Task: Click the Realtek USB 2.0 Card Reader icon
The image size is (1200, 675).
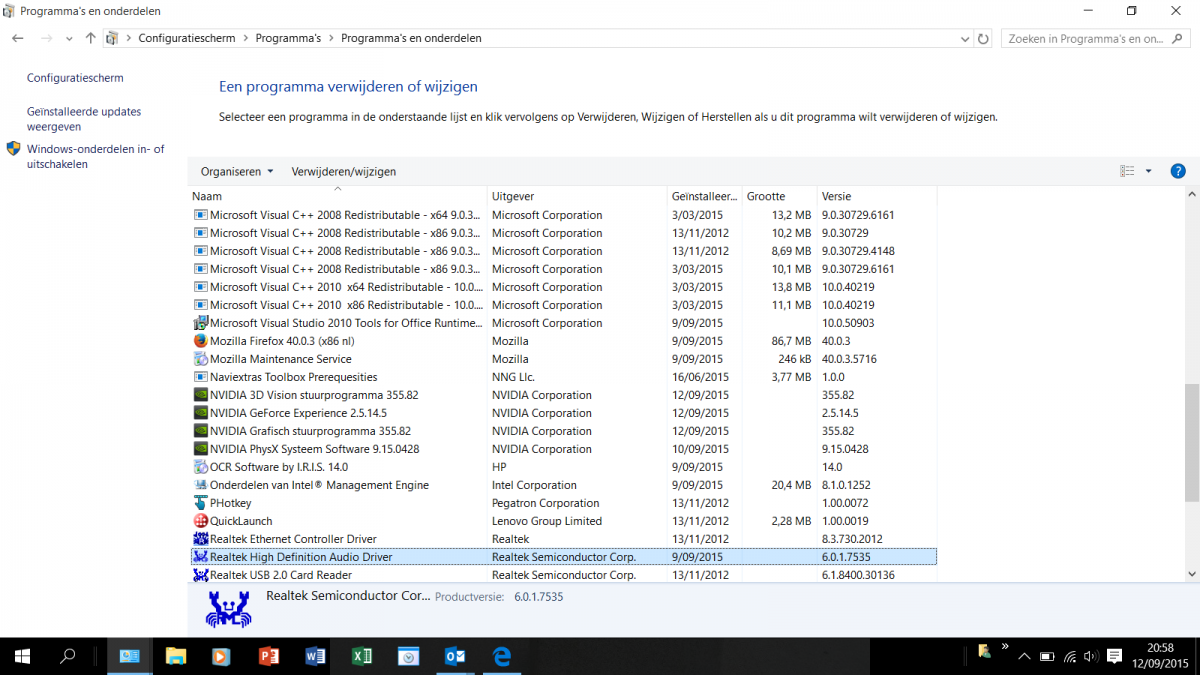Action: [200, 575]
